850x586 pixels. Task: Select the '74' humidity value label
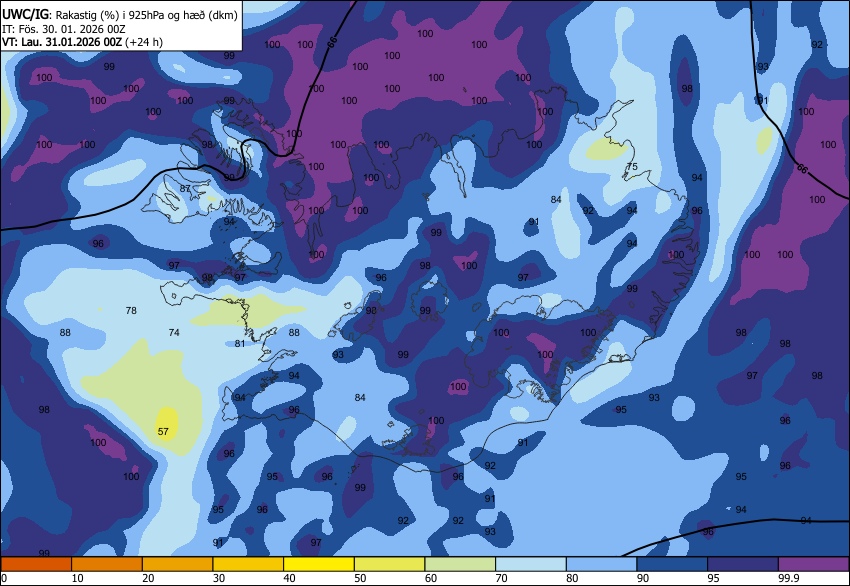click(x=174, y=332)
